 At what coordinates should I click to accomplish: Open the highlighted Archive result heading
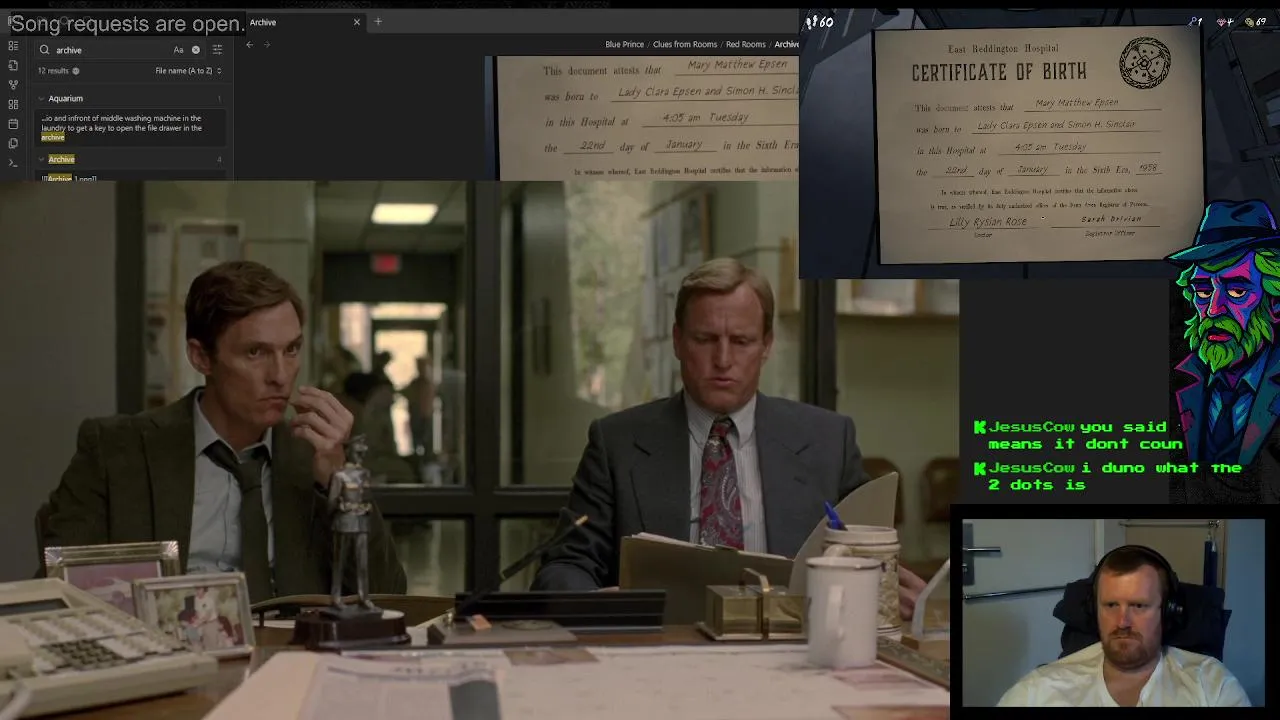point(61,159)
